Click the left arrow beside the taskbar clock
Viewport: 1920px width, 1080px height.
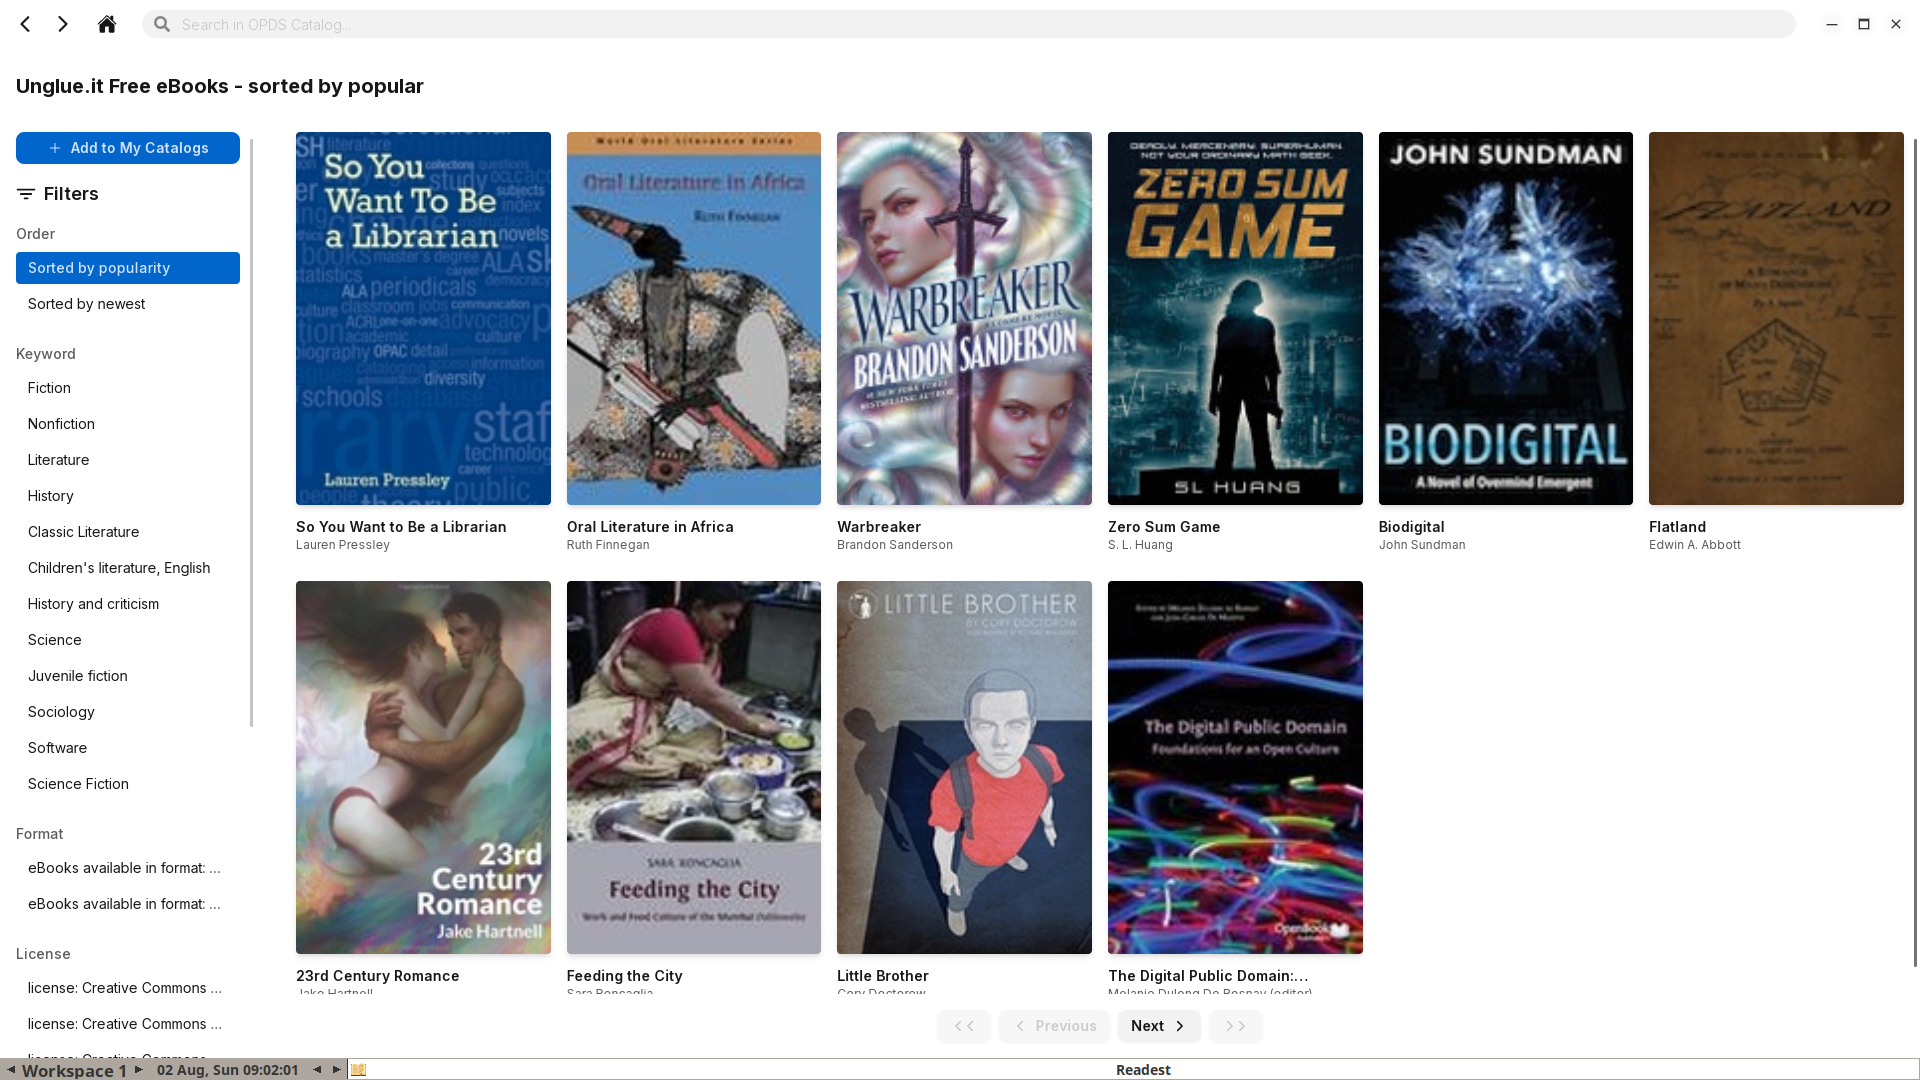pyautogui.click(x=317, y=1070)
